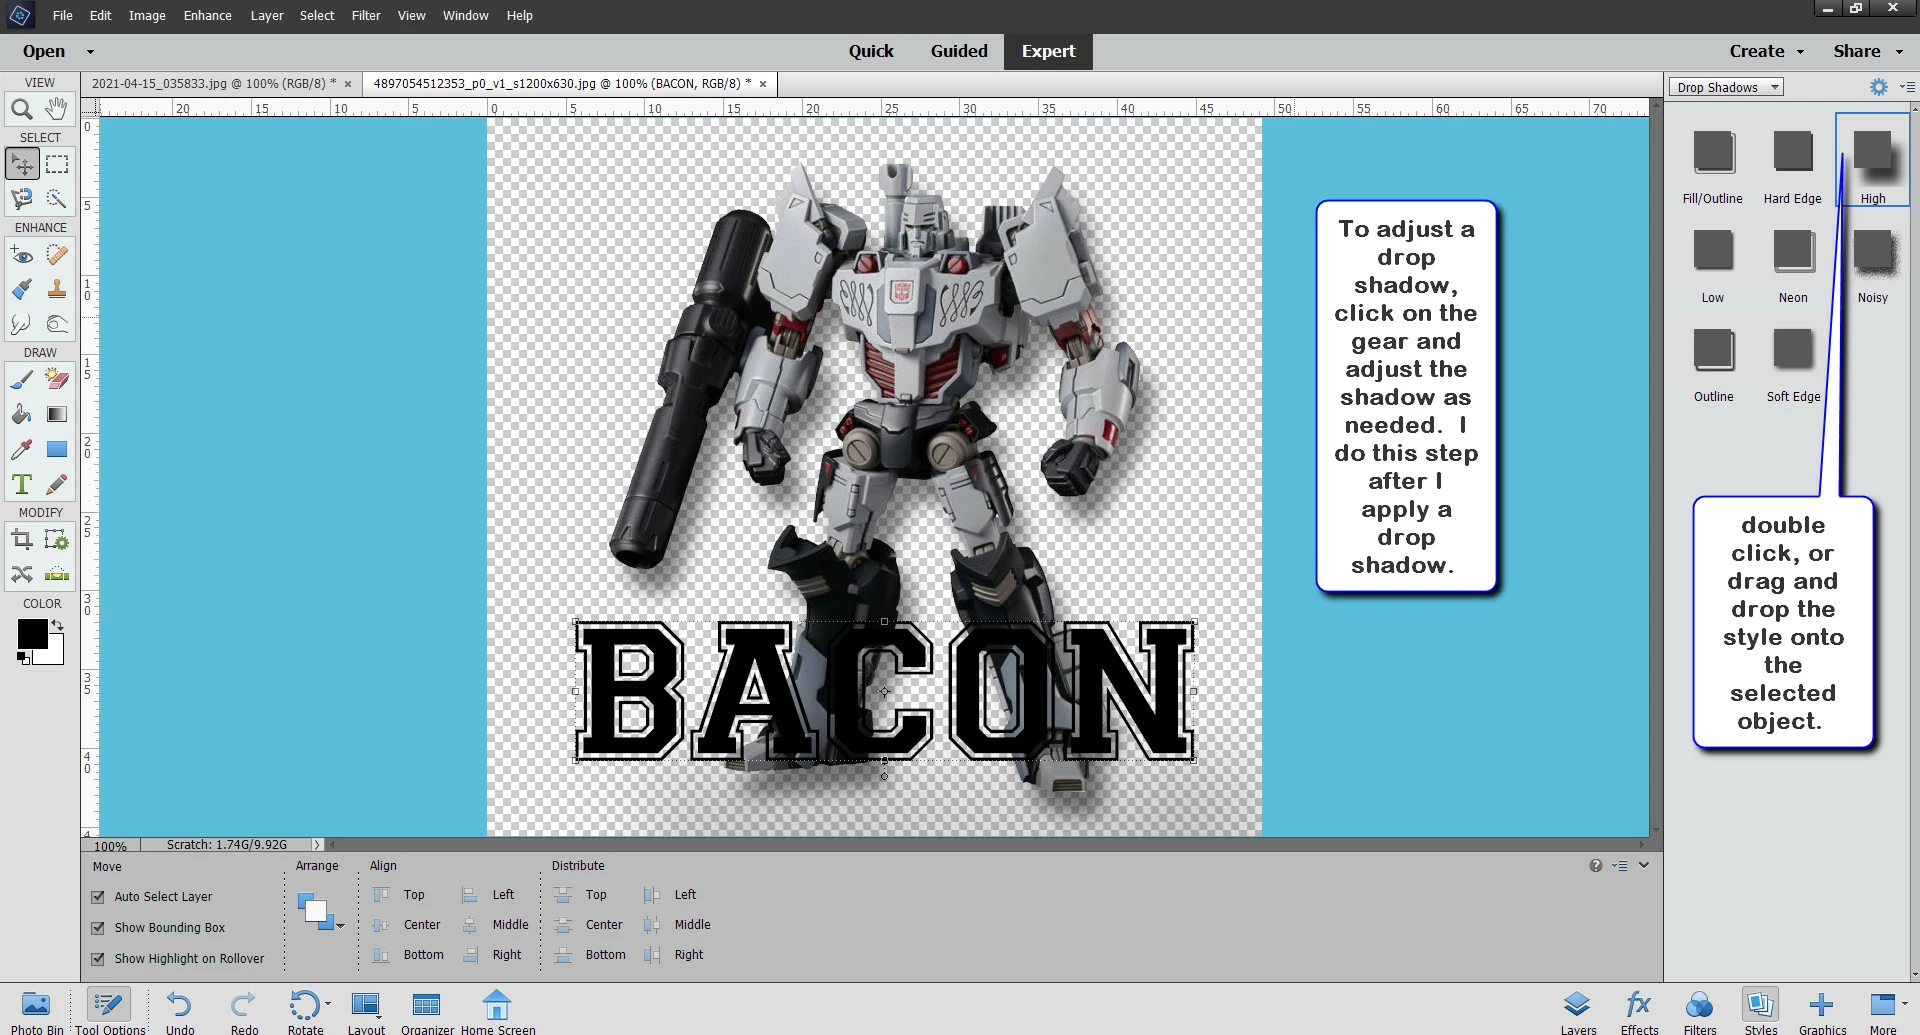Screen dimensions: 1920x1035
Task: Switch to Quick edit mode
Action: [x=871, y=52]
